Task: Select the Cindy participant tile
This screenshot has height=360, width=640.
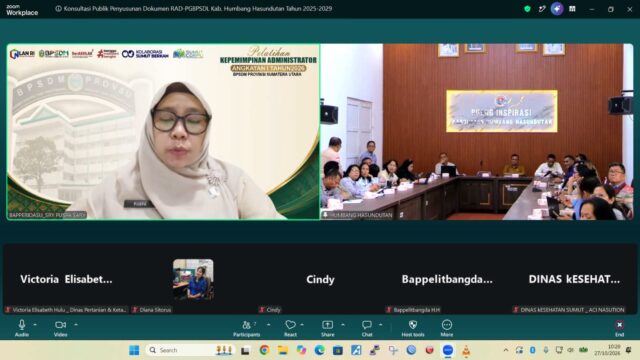Action: click(320, 279)
